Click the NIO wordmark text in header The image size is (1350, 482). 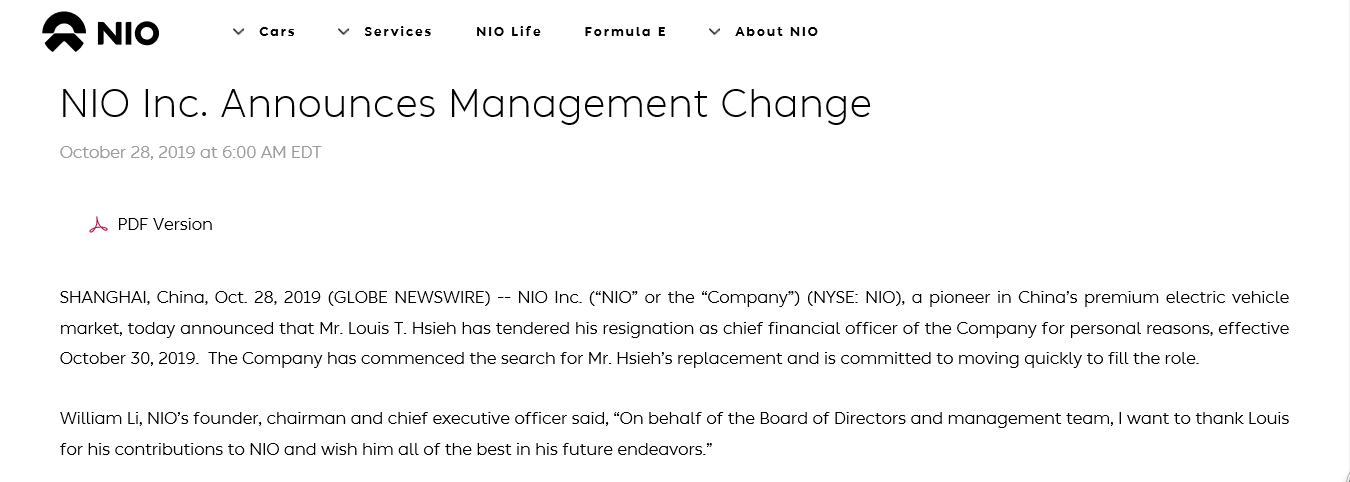(x=127, y=34)
